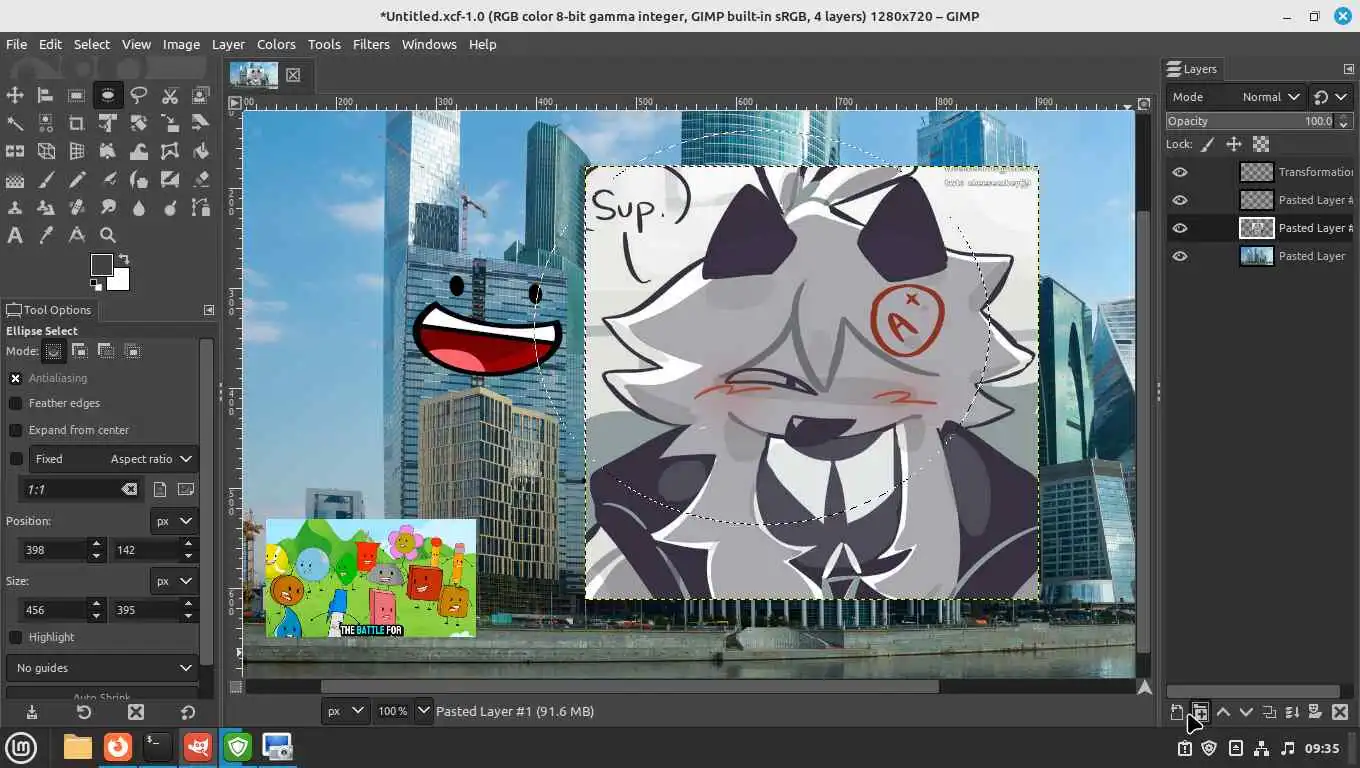Select the Color Picker eyedropper tool
The width and height of the screenshot is (1360, 768).
tap(45, 236)
